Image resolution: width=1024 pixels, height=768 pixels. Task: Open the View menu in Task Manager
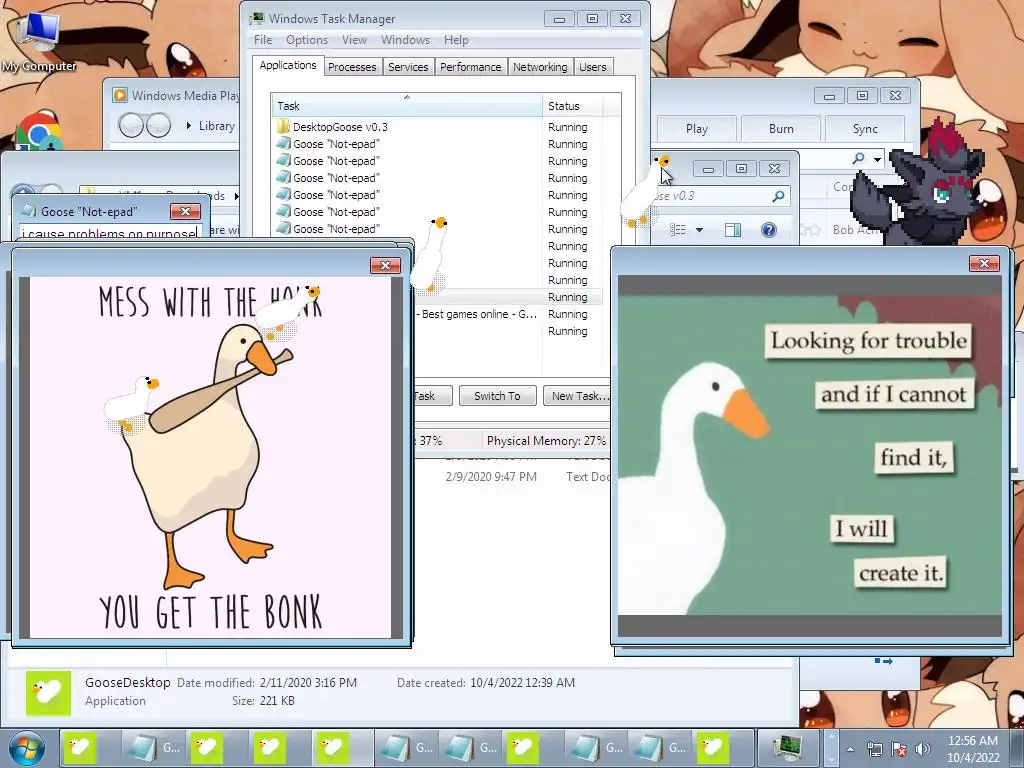pos(355,40)
